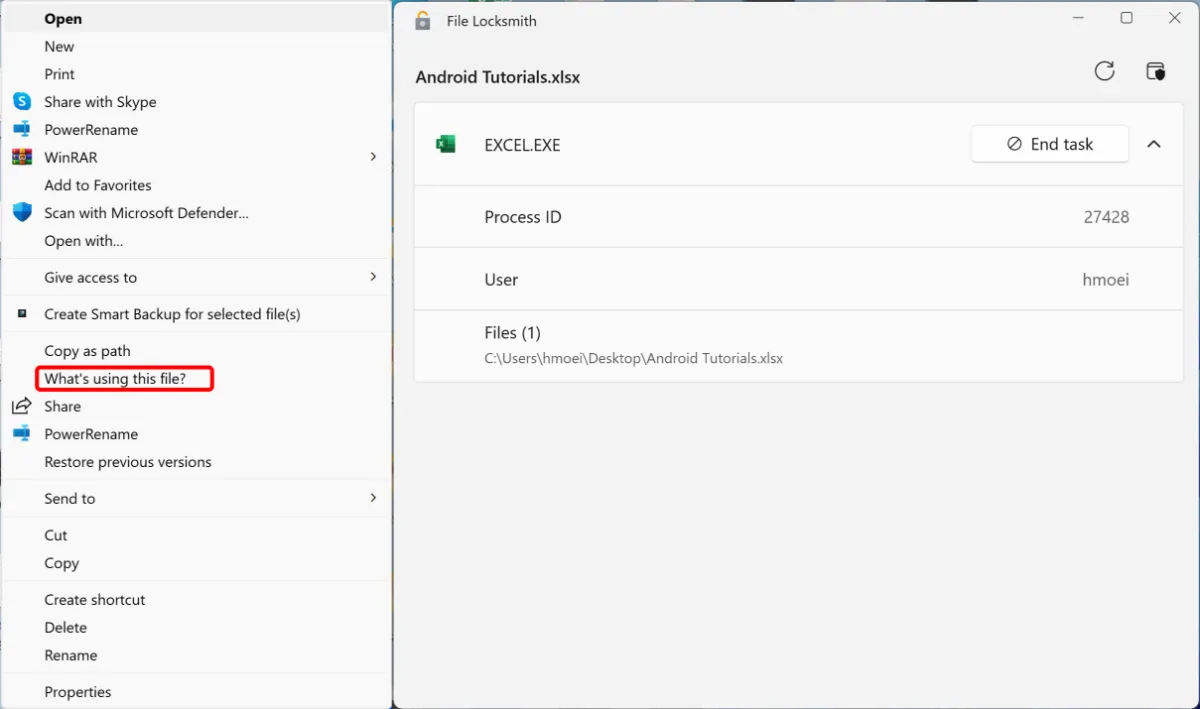Collapse the EXCEL.EXE process details
The height and width of the screenshot is (709, 1200).
pyautogui.click(x=1153, y=144)
